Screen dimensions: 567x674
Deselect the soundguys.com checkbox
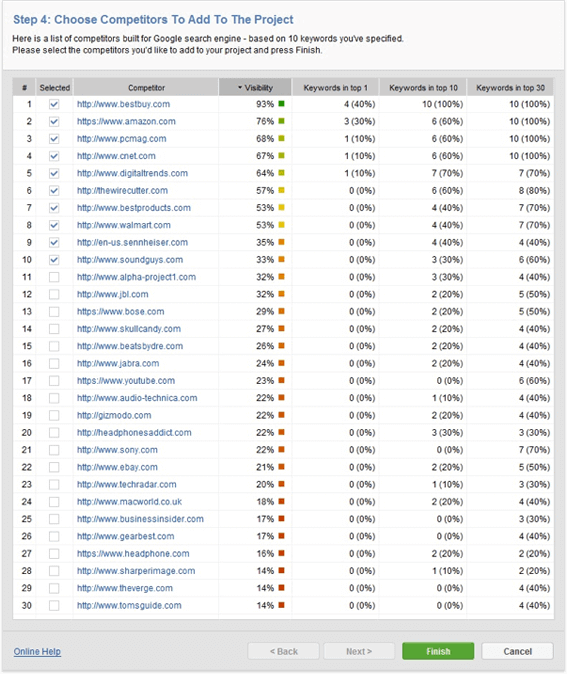(x=54, y=260)
